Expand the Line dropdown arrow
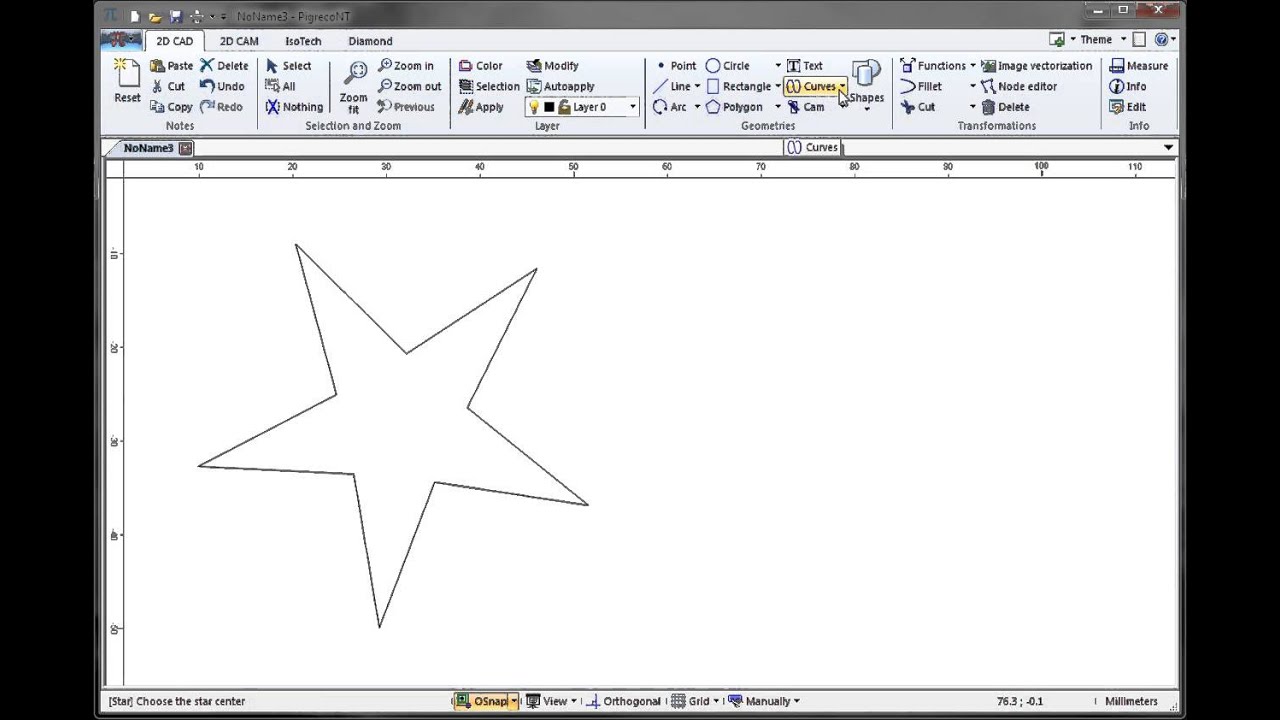1280x720 pixels. click(697, 87)
